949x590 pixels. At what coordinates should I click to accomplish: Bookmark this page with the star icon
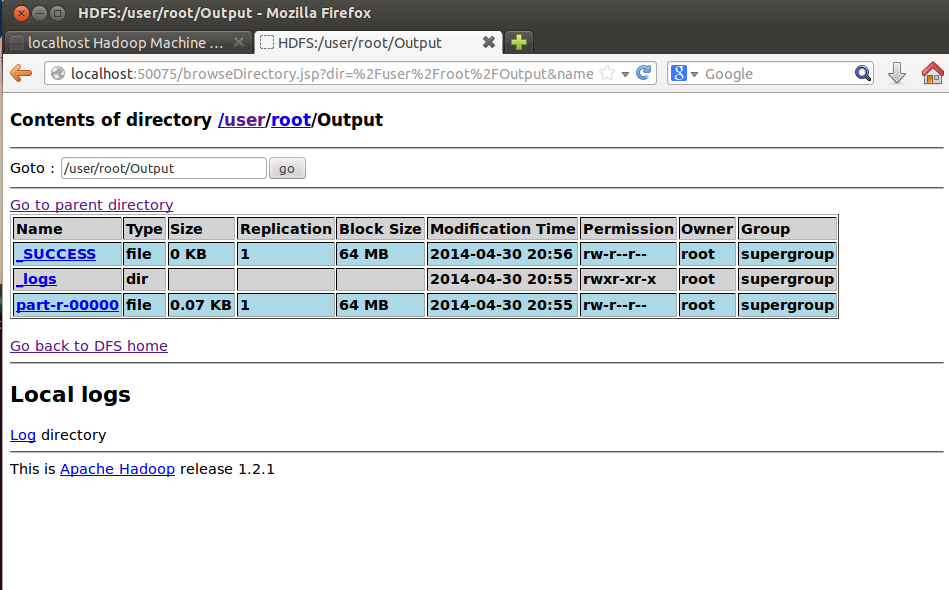point(607,73)
